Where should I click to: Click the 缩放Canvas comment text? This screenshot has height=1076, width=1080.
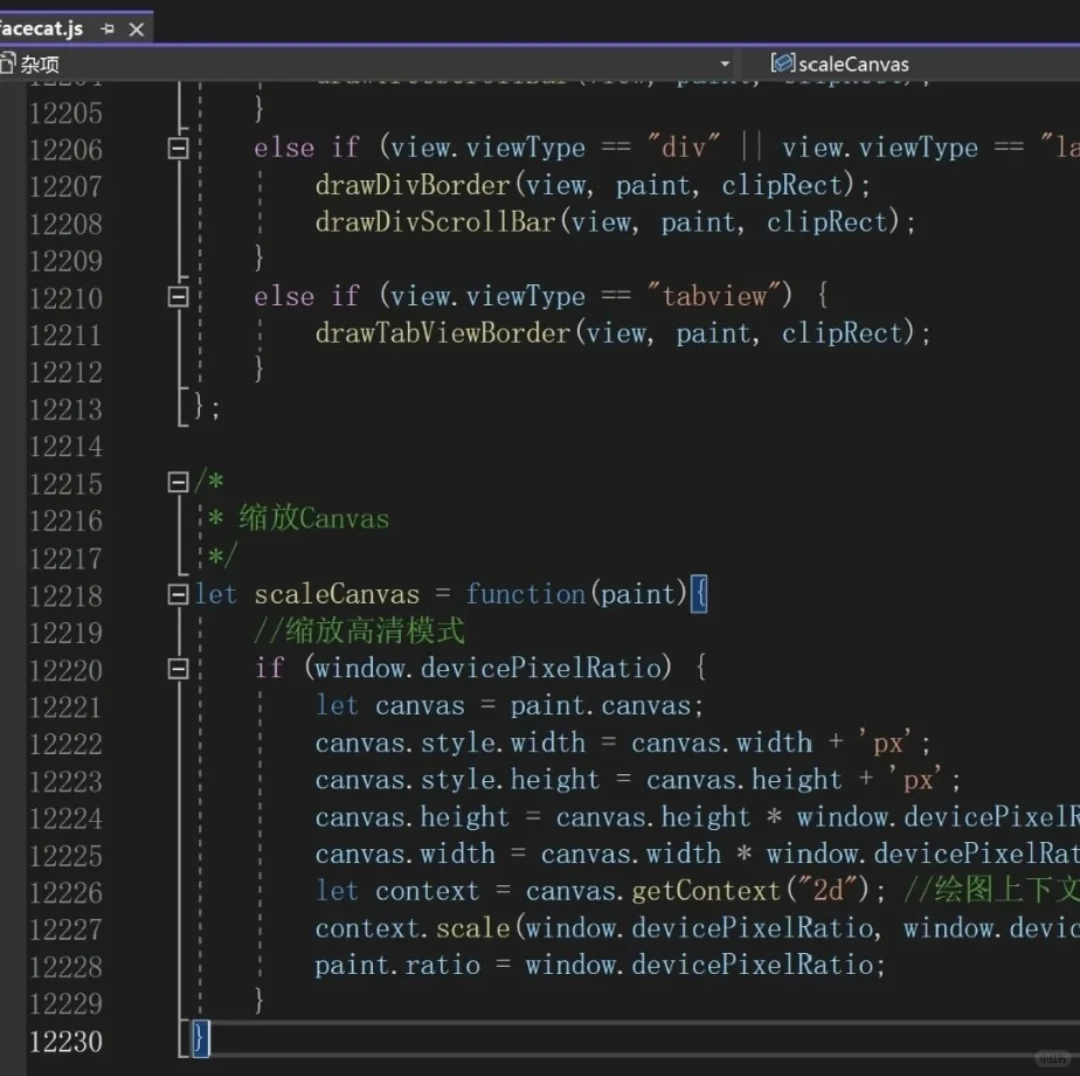pos(314,518)
